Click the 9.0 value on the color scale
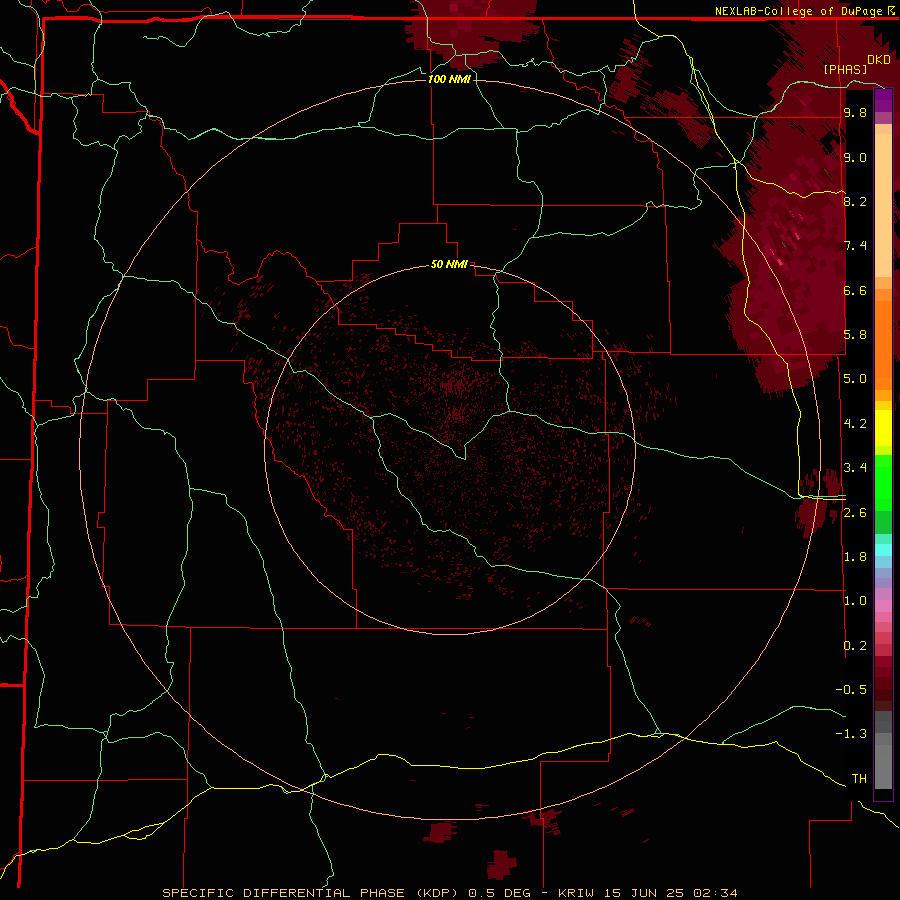 [x=855, y=157]
